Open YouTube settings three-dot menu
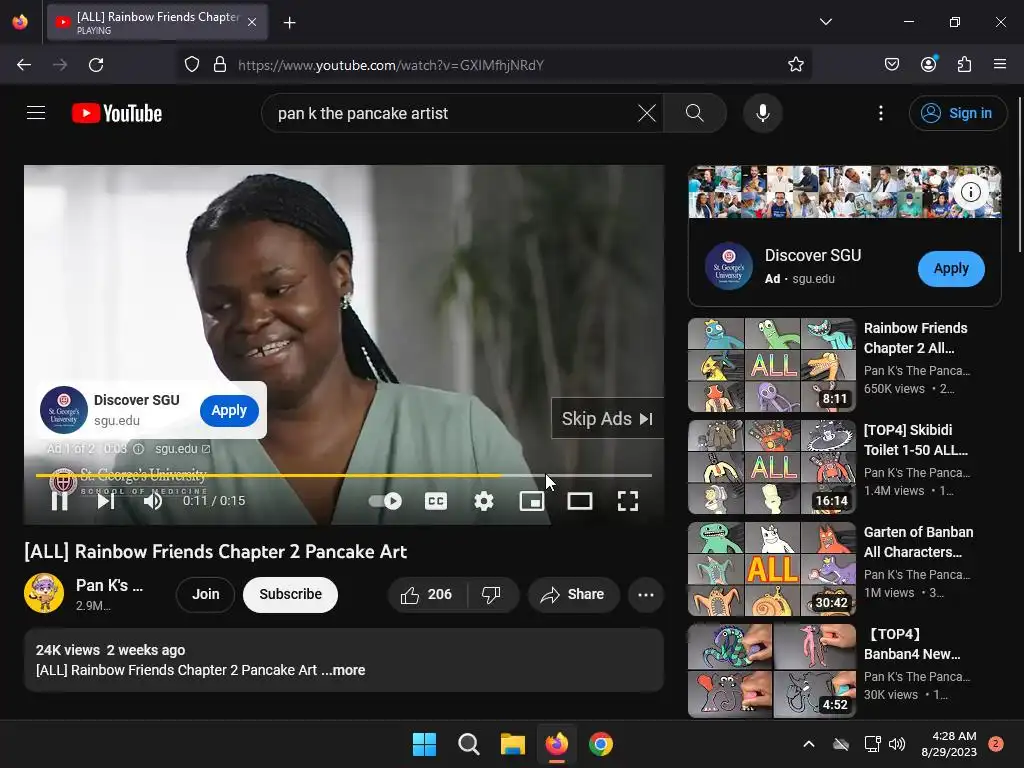1024x768 pixels. [x=881, y=113]
